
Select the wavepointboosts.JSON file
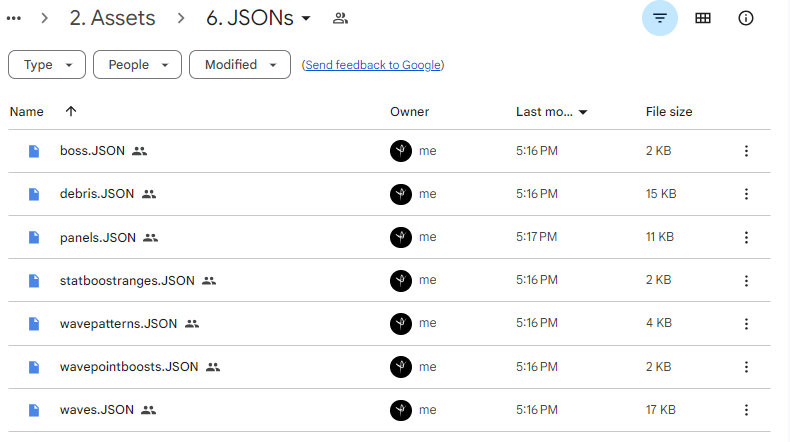click(129, 367)
